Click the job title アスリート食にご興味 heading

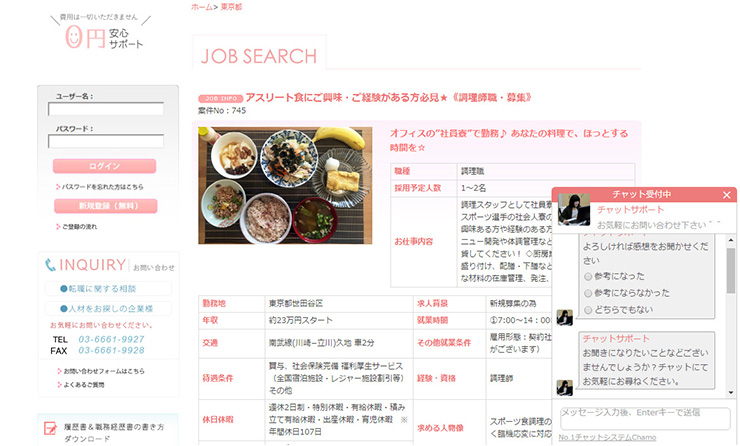click(388, 98)
